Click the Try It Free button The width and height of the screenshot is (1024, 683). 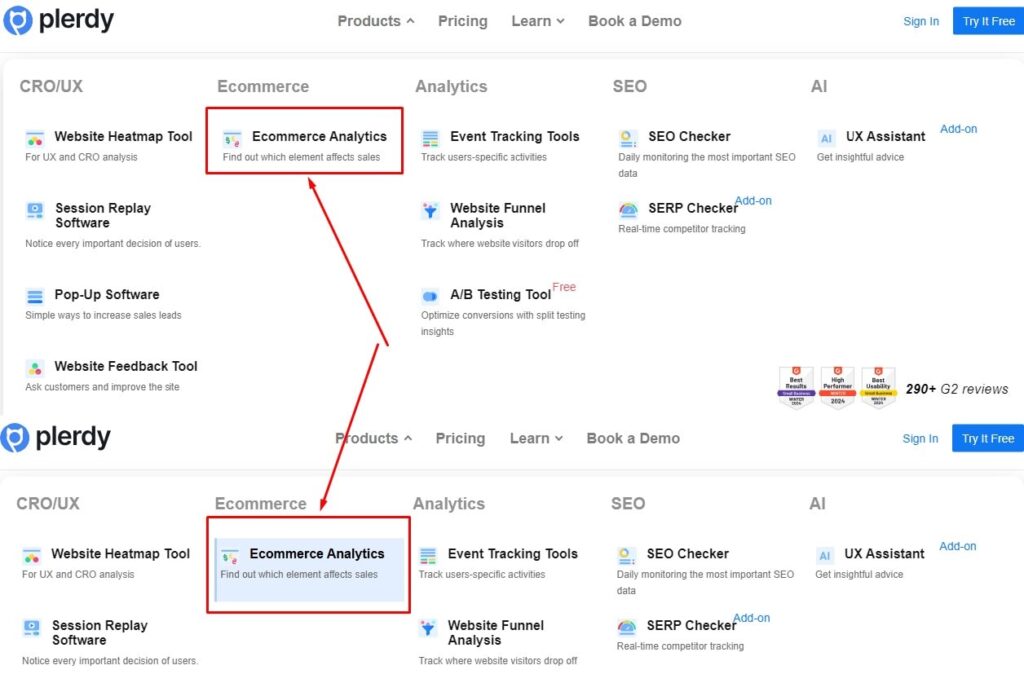click(x=987, y=20)
